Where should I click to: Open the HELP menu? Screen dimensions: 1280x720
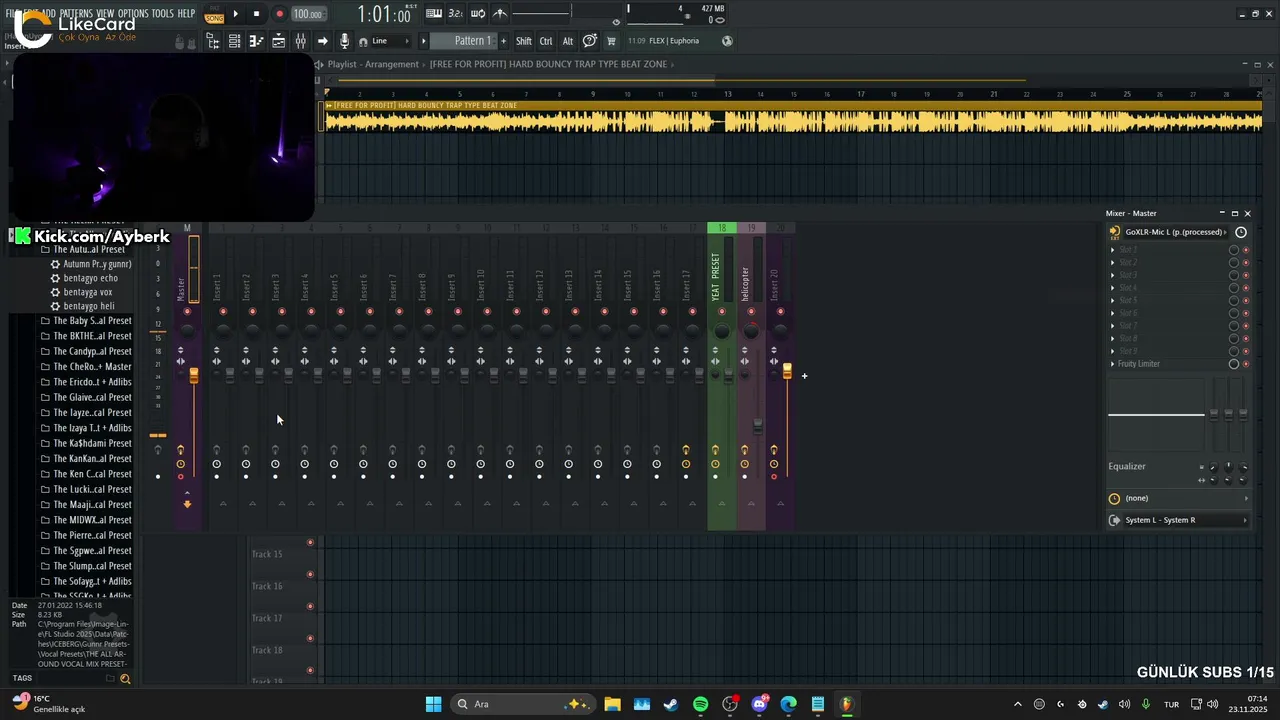click(187, 14)
